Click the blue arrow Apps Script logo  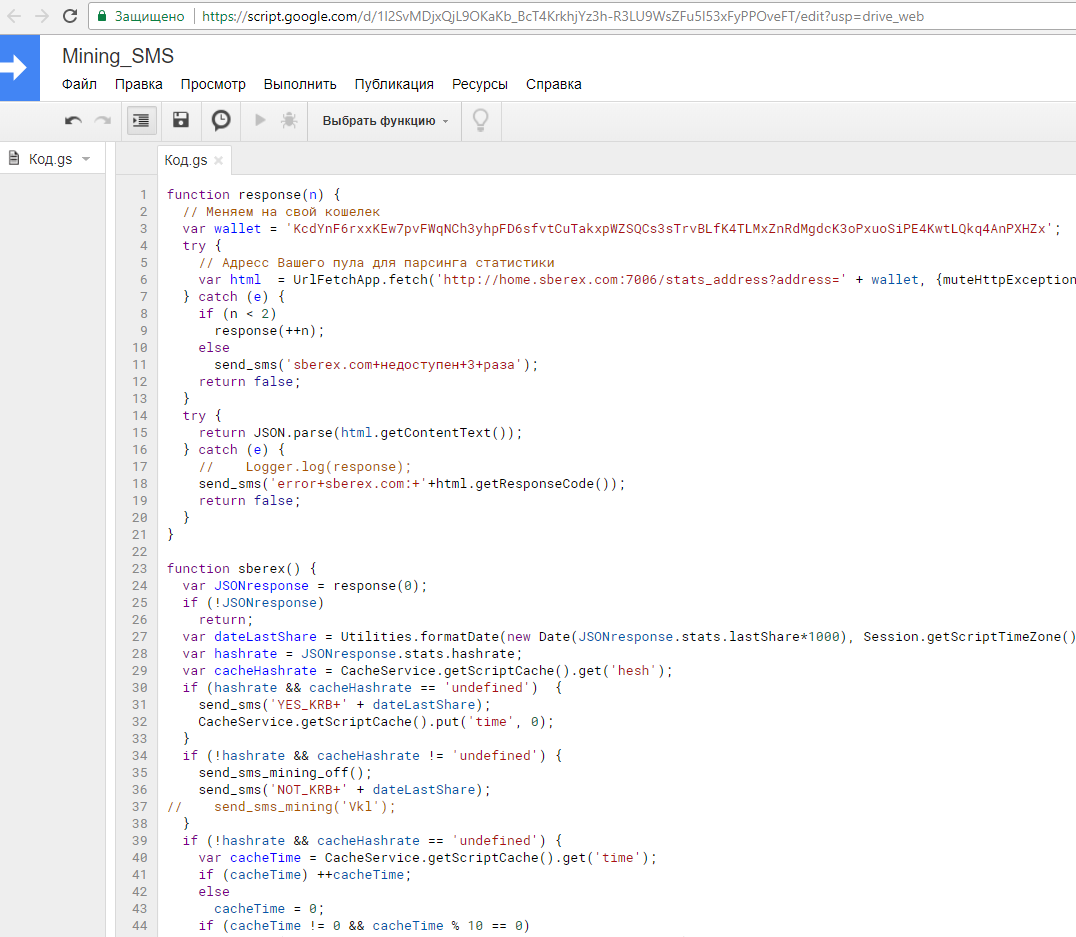pos(19,68)
